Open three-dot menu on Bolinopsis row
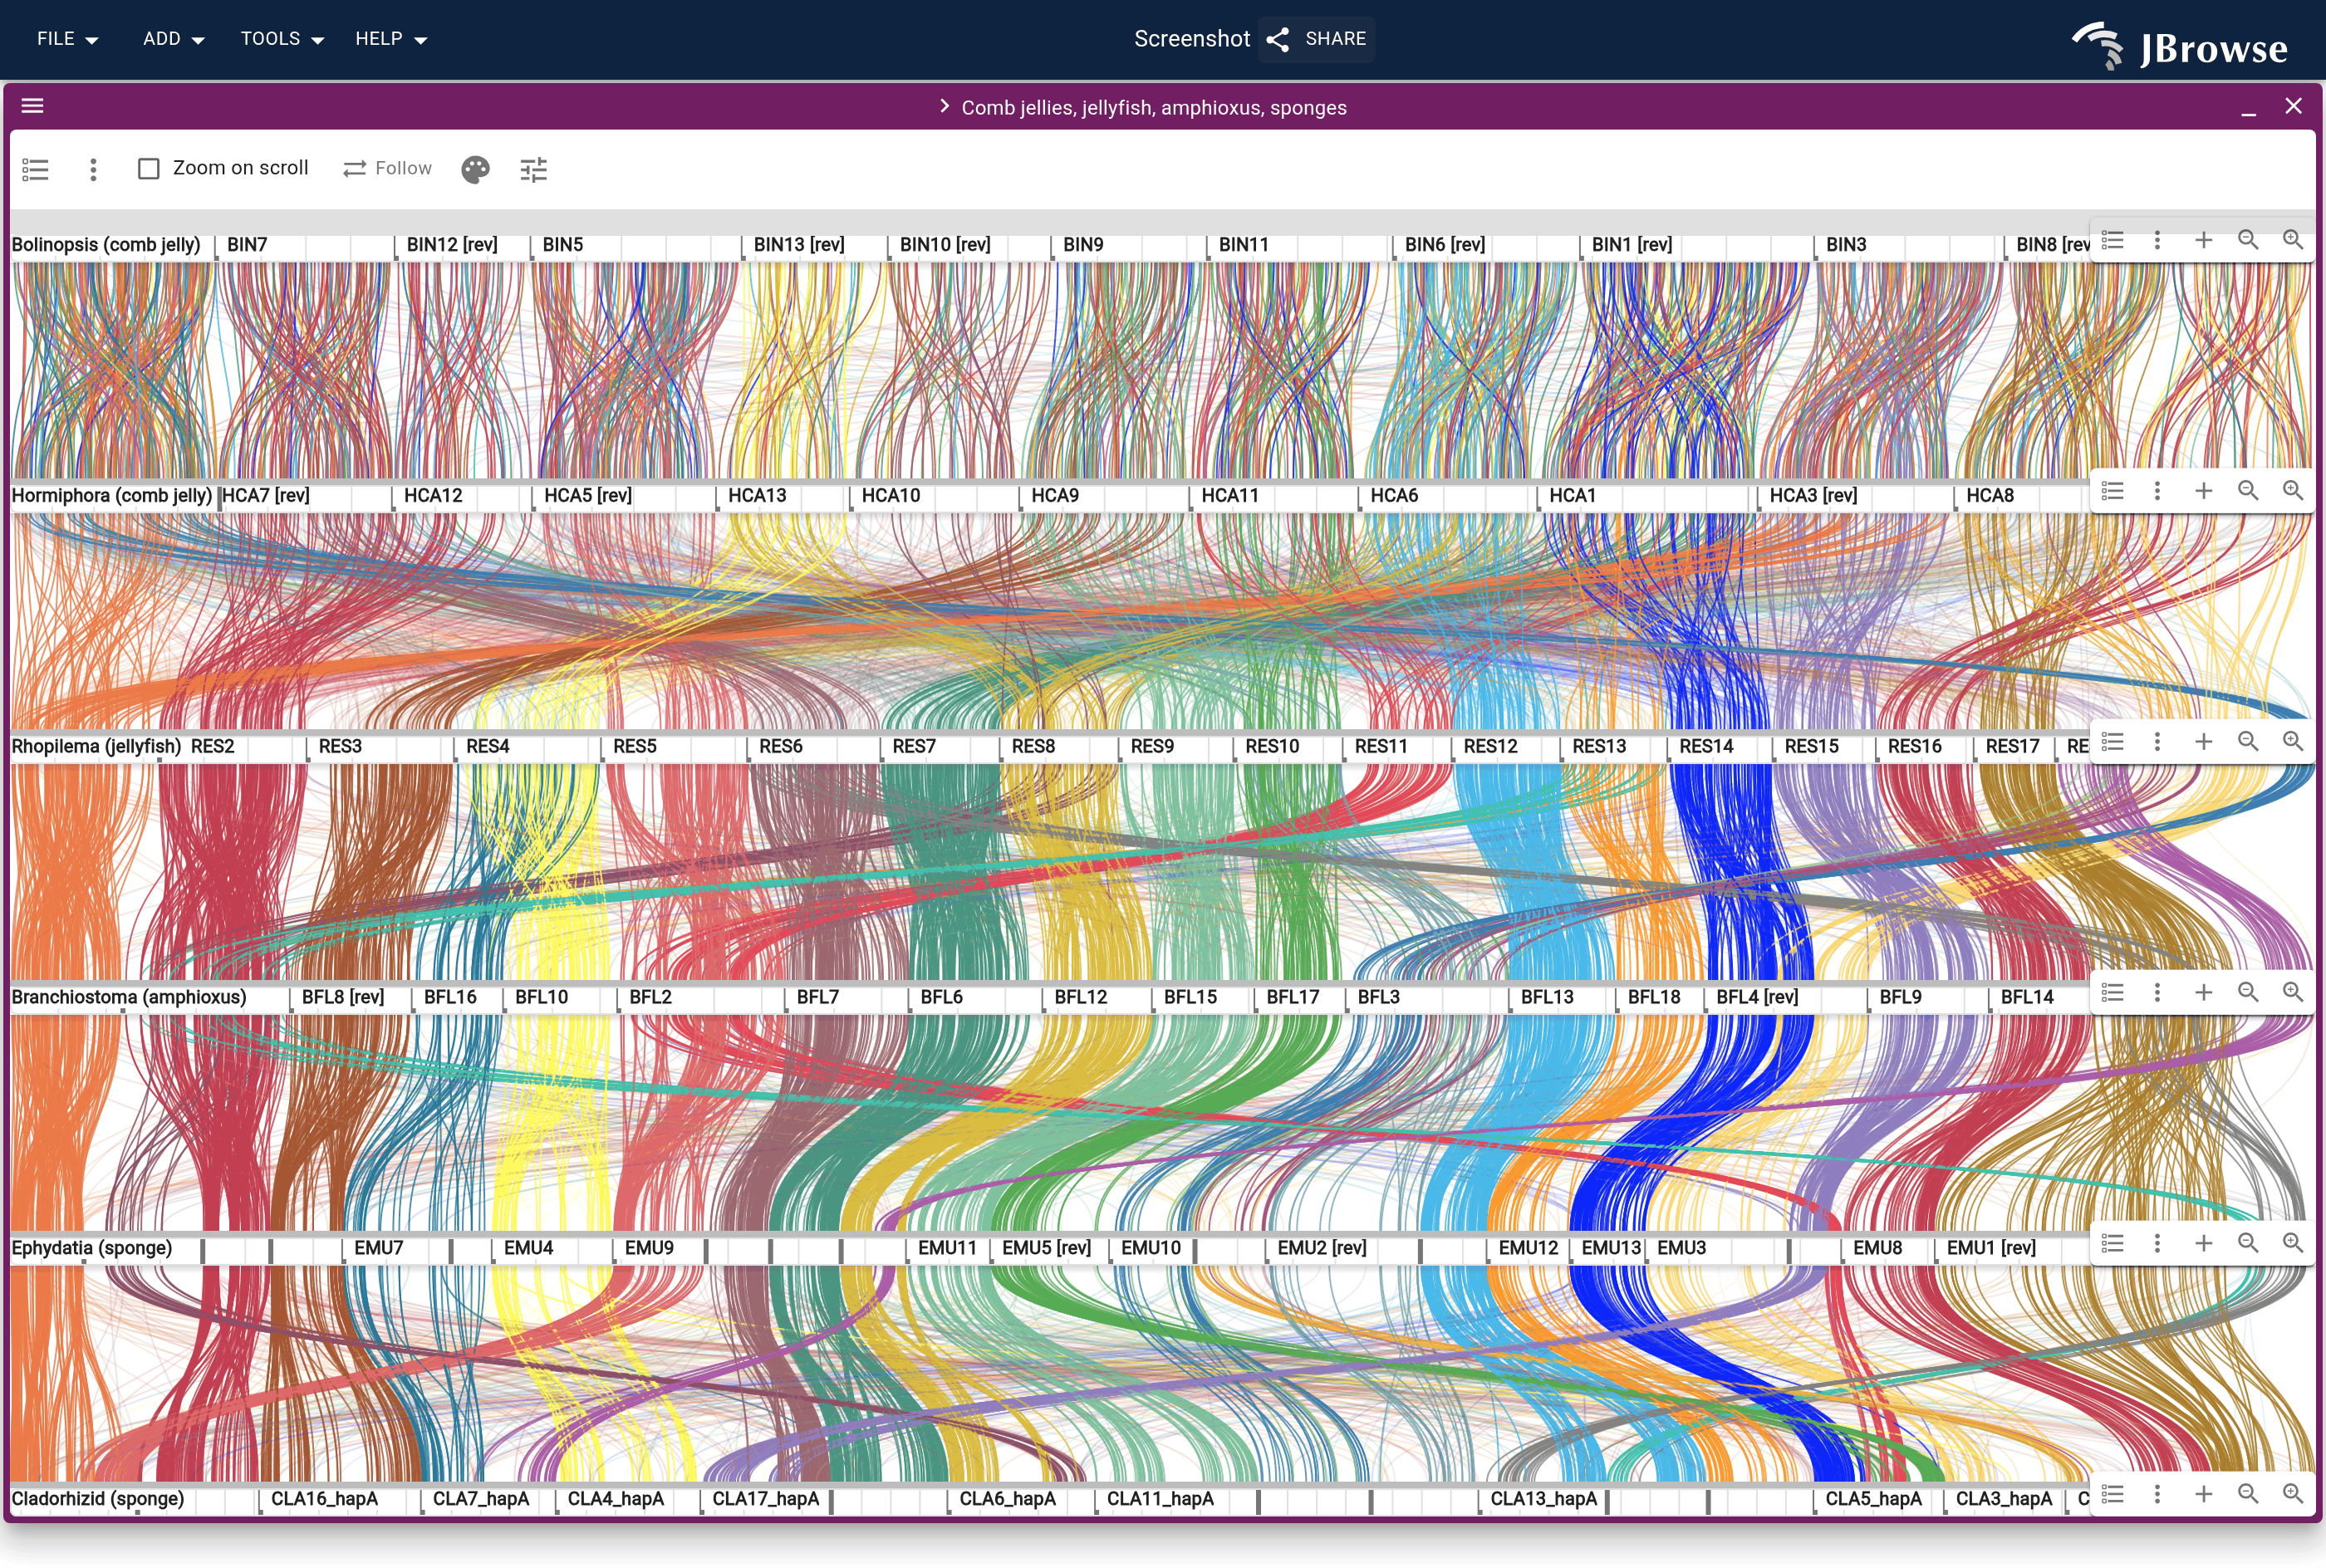 [2157, 241]
